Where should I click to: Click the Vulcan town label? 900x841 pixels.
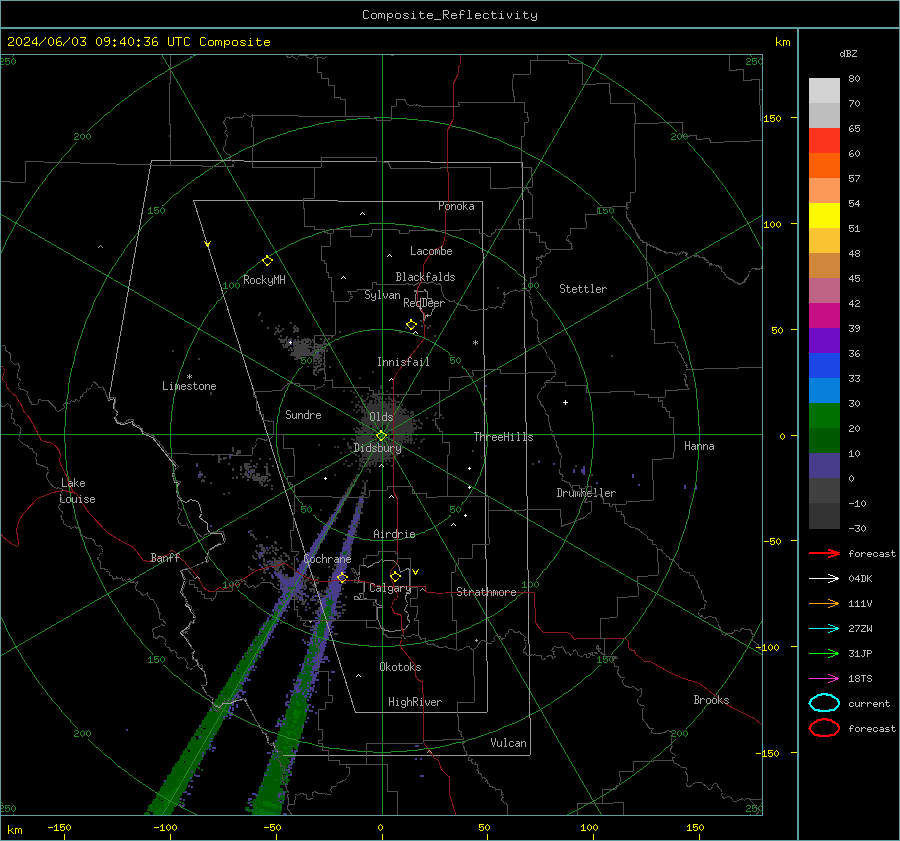(508, 743)
